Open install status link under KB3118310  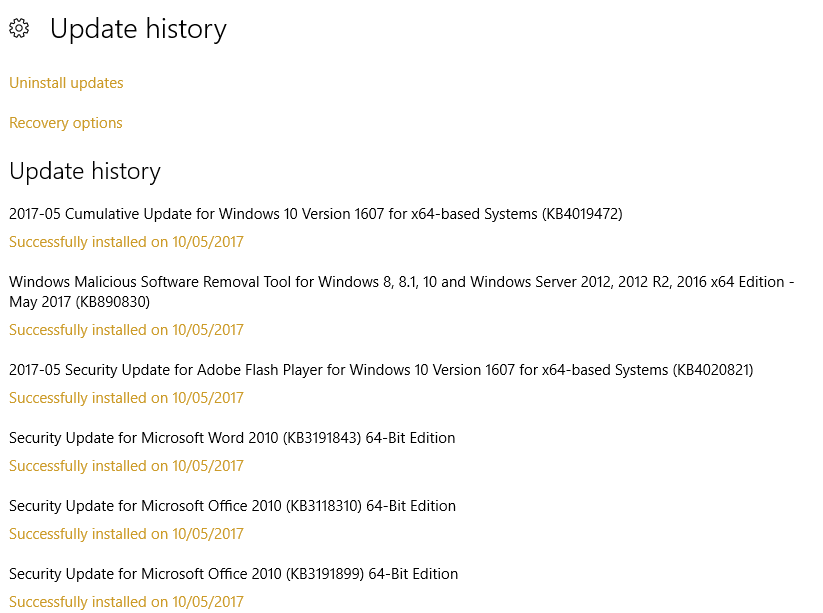click(x=126, y=534)
